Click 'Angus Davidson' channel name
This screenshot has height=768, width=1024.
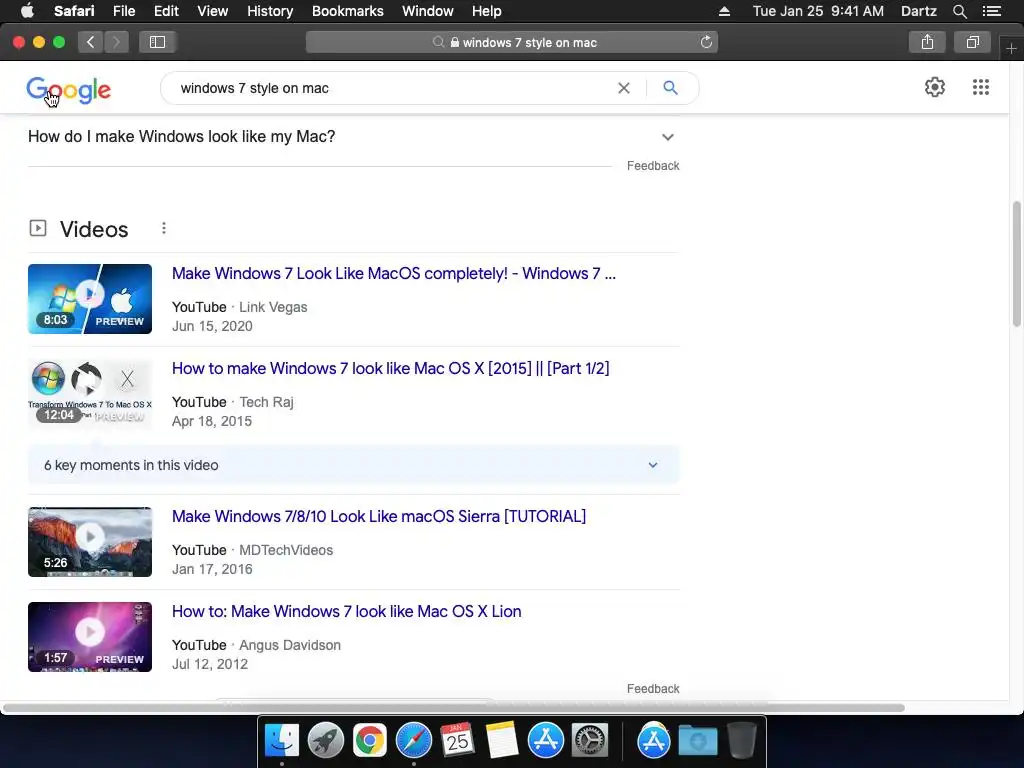tap(290, 645)
